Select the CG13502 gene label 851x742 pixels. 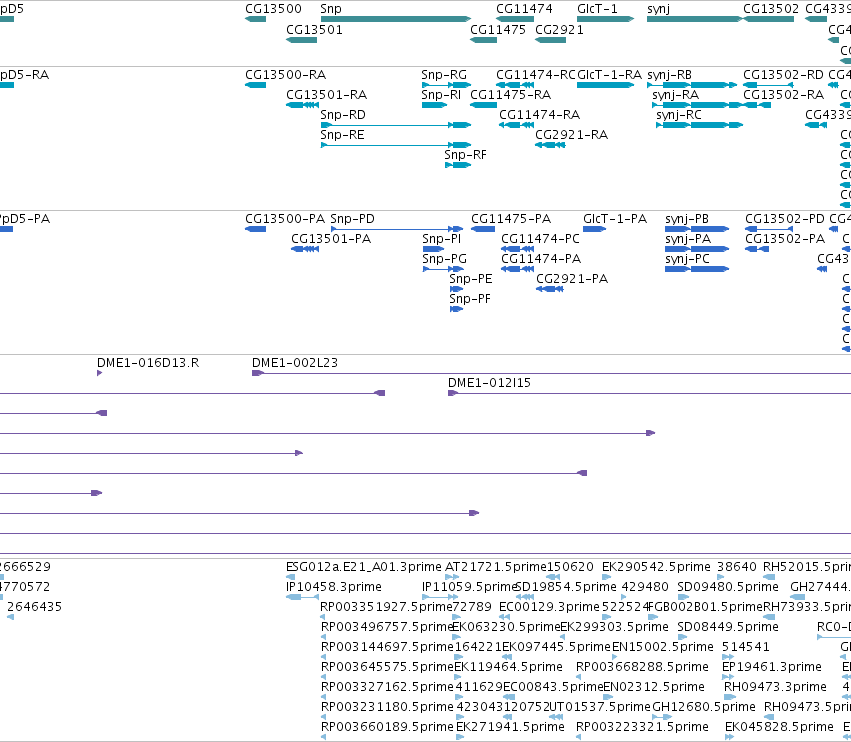(771, 9)
